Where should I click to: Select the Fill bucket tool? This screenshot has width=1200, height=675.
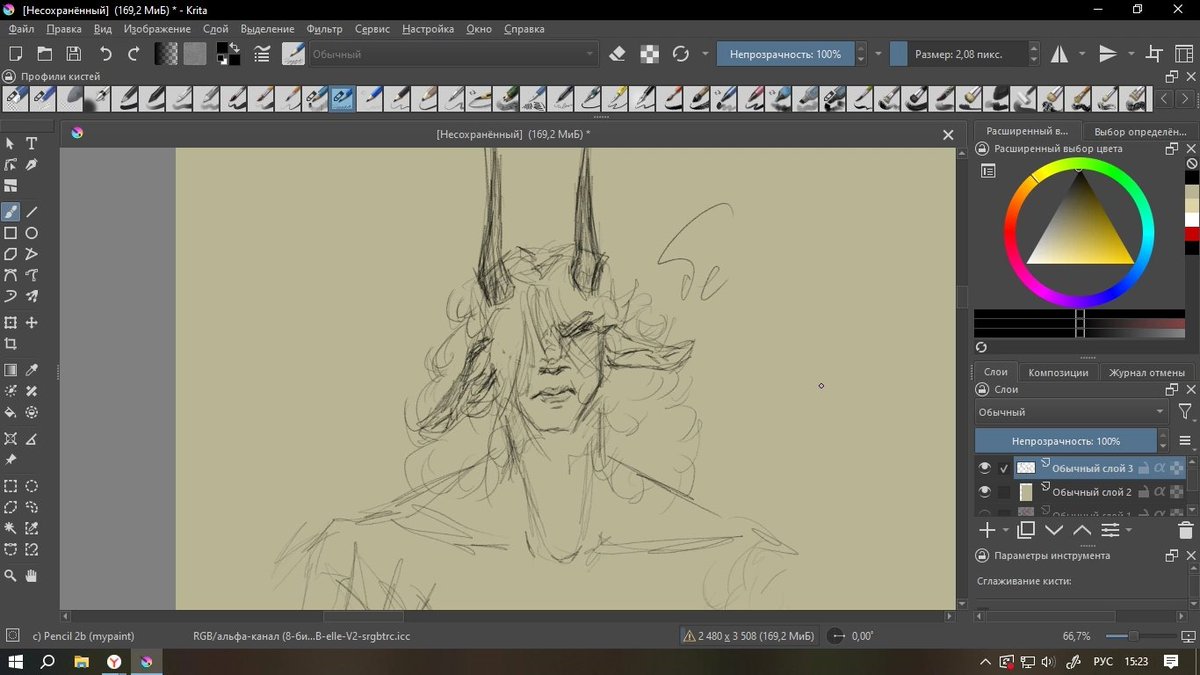pyautogui.click(x=10, y=412)
